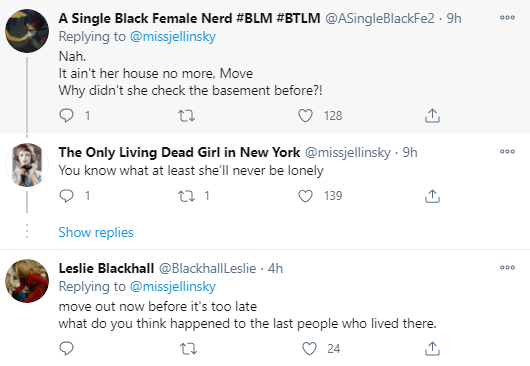Open @missjellinsky link in first reply
Viewport: 530px width, 366px height.
click(173, 36)
